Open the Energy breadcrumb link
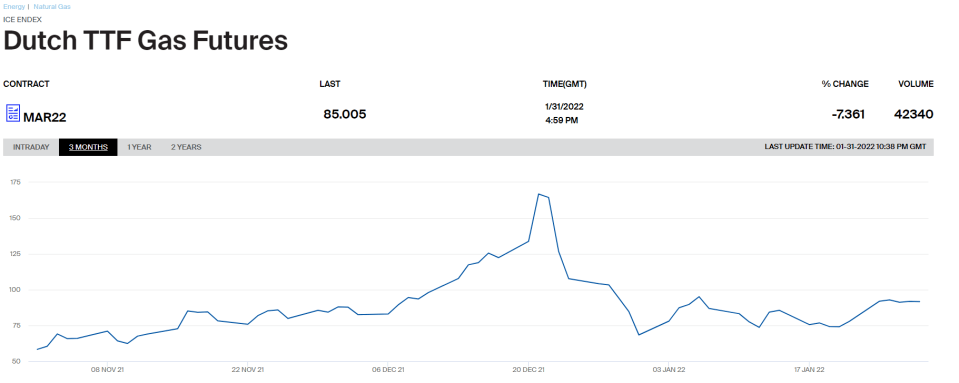 14,7
